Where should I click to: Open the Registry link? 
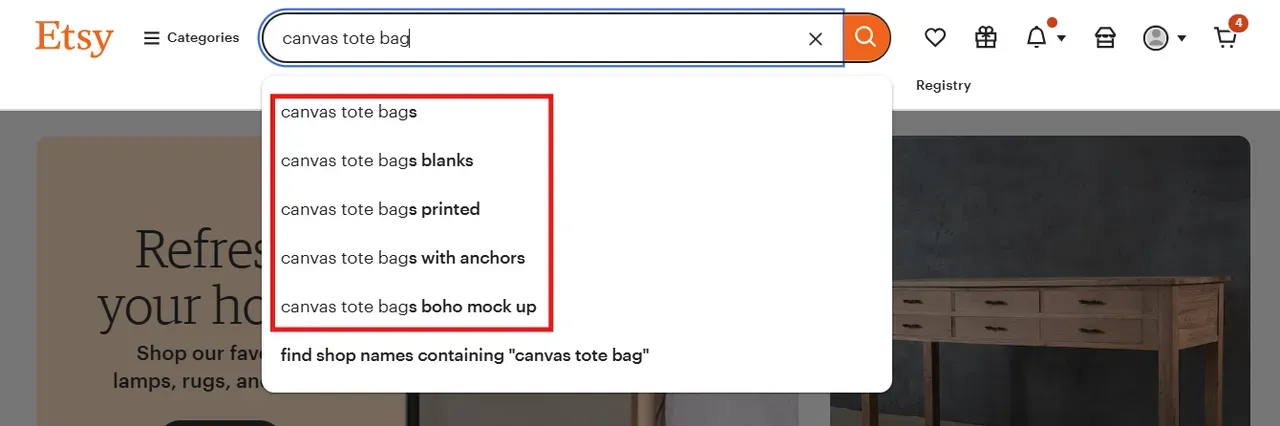point(943,85)
